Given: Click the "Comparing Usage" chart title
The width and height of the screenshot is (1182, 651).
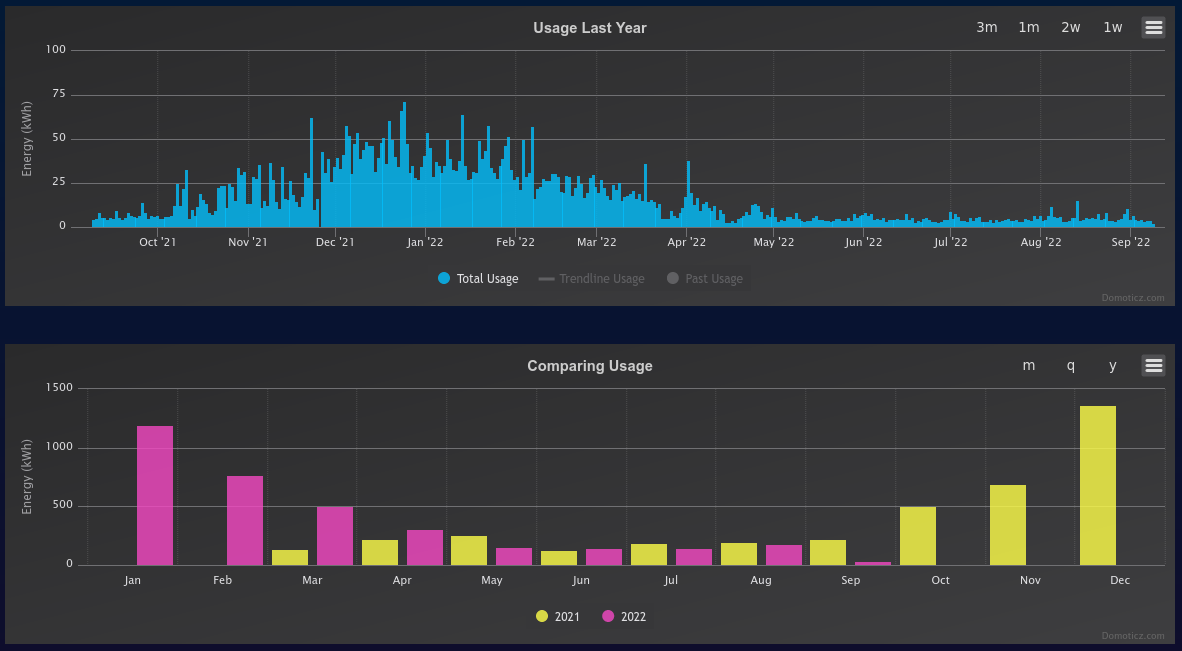Looking at the screenshot, I should pos(590,366).
